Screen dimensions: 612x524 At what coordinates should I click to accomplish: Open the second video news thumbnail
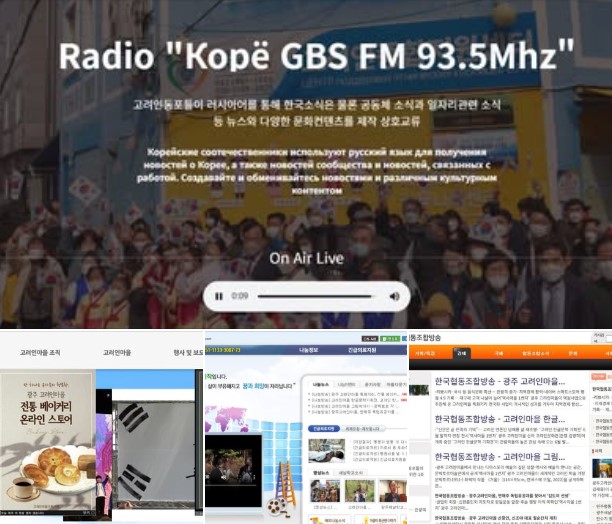[x=359, y=490]
